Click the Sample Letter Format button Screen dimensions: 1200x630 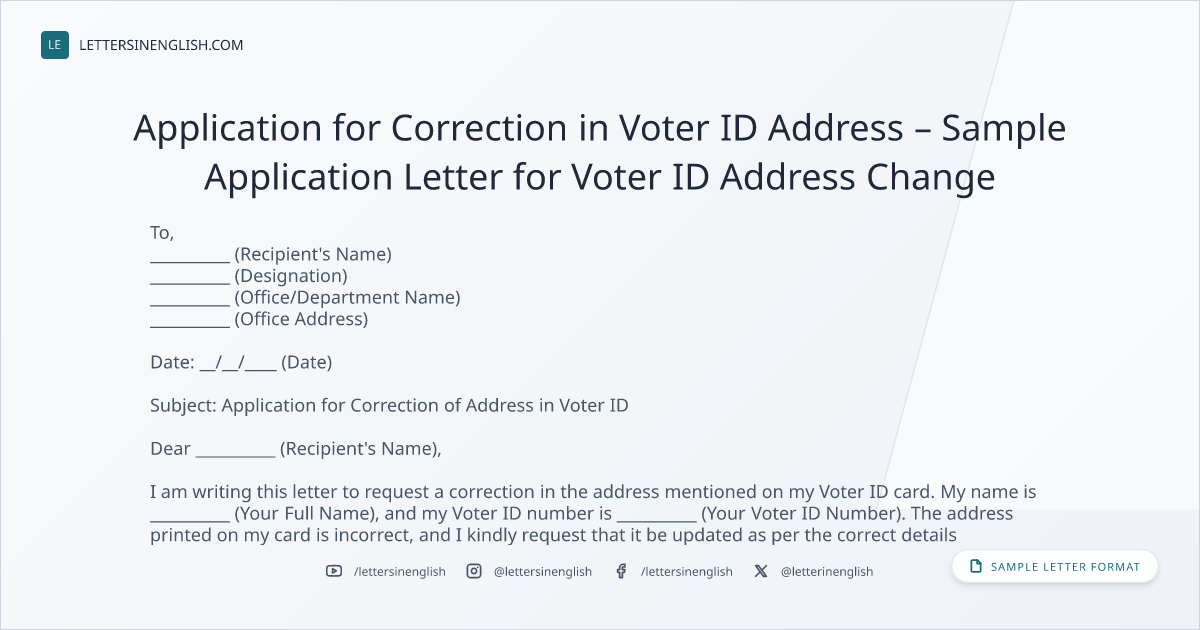tap(1055, 567)
